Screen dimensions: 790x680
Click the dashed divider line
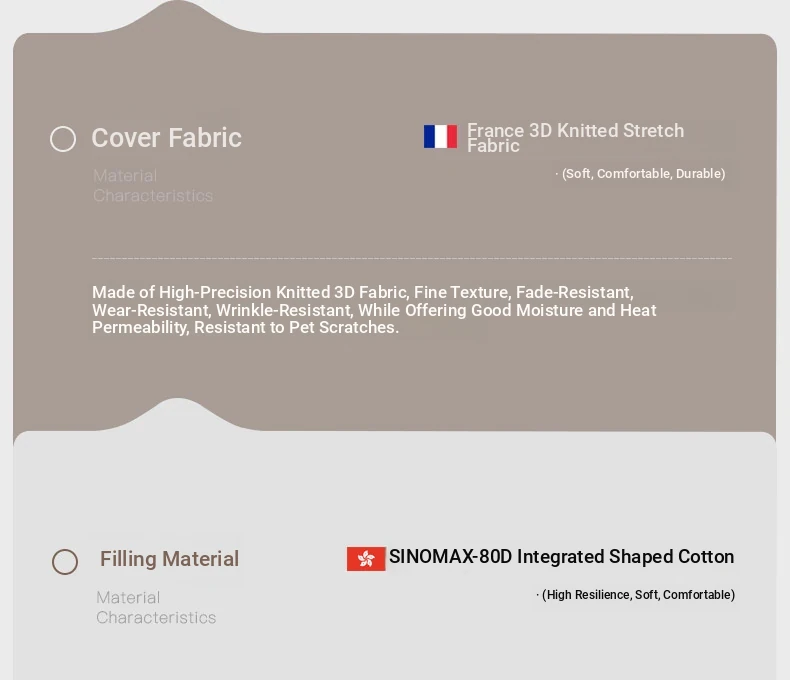411,258
